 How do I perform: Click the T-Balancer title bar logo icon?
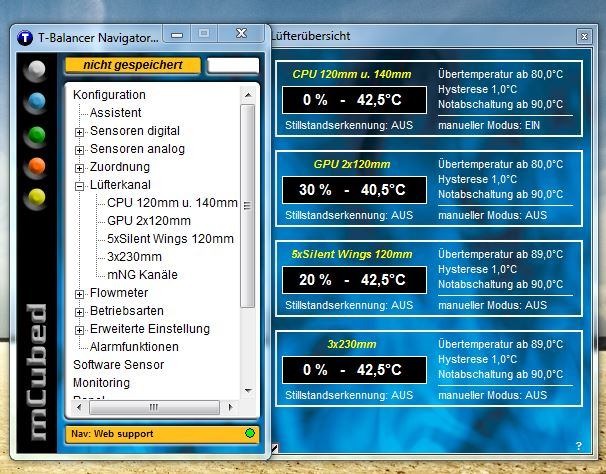[x=25, y=38]
